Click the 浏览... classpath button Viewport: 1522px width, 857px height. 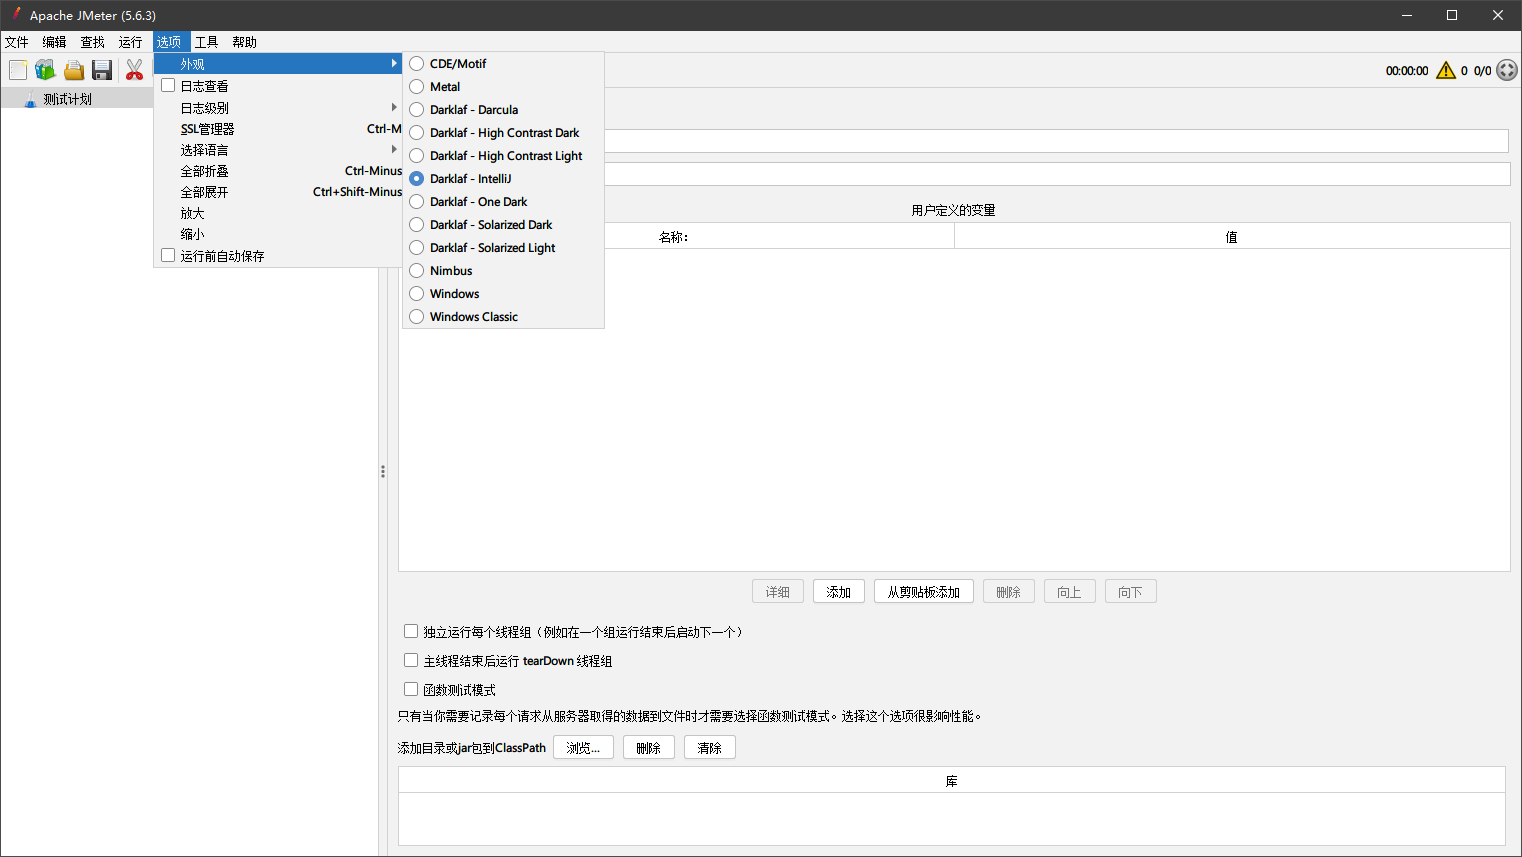point(584,748)
